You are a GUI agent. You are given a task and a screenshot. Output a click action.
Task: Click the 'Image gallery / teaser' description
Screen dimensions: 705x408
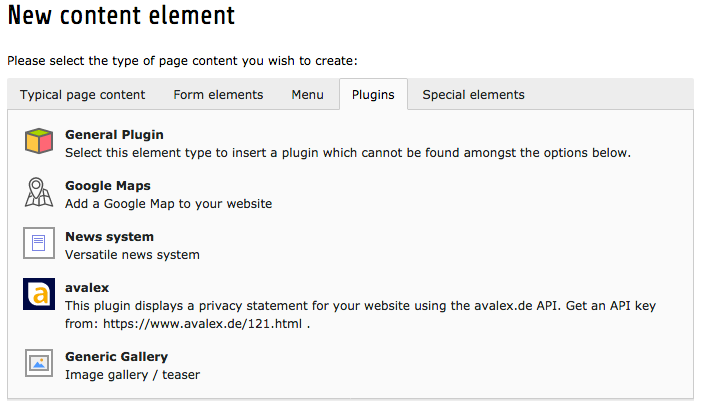point(133,375)
